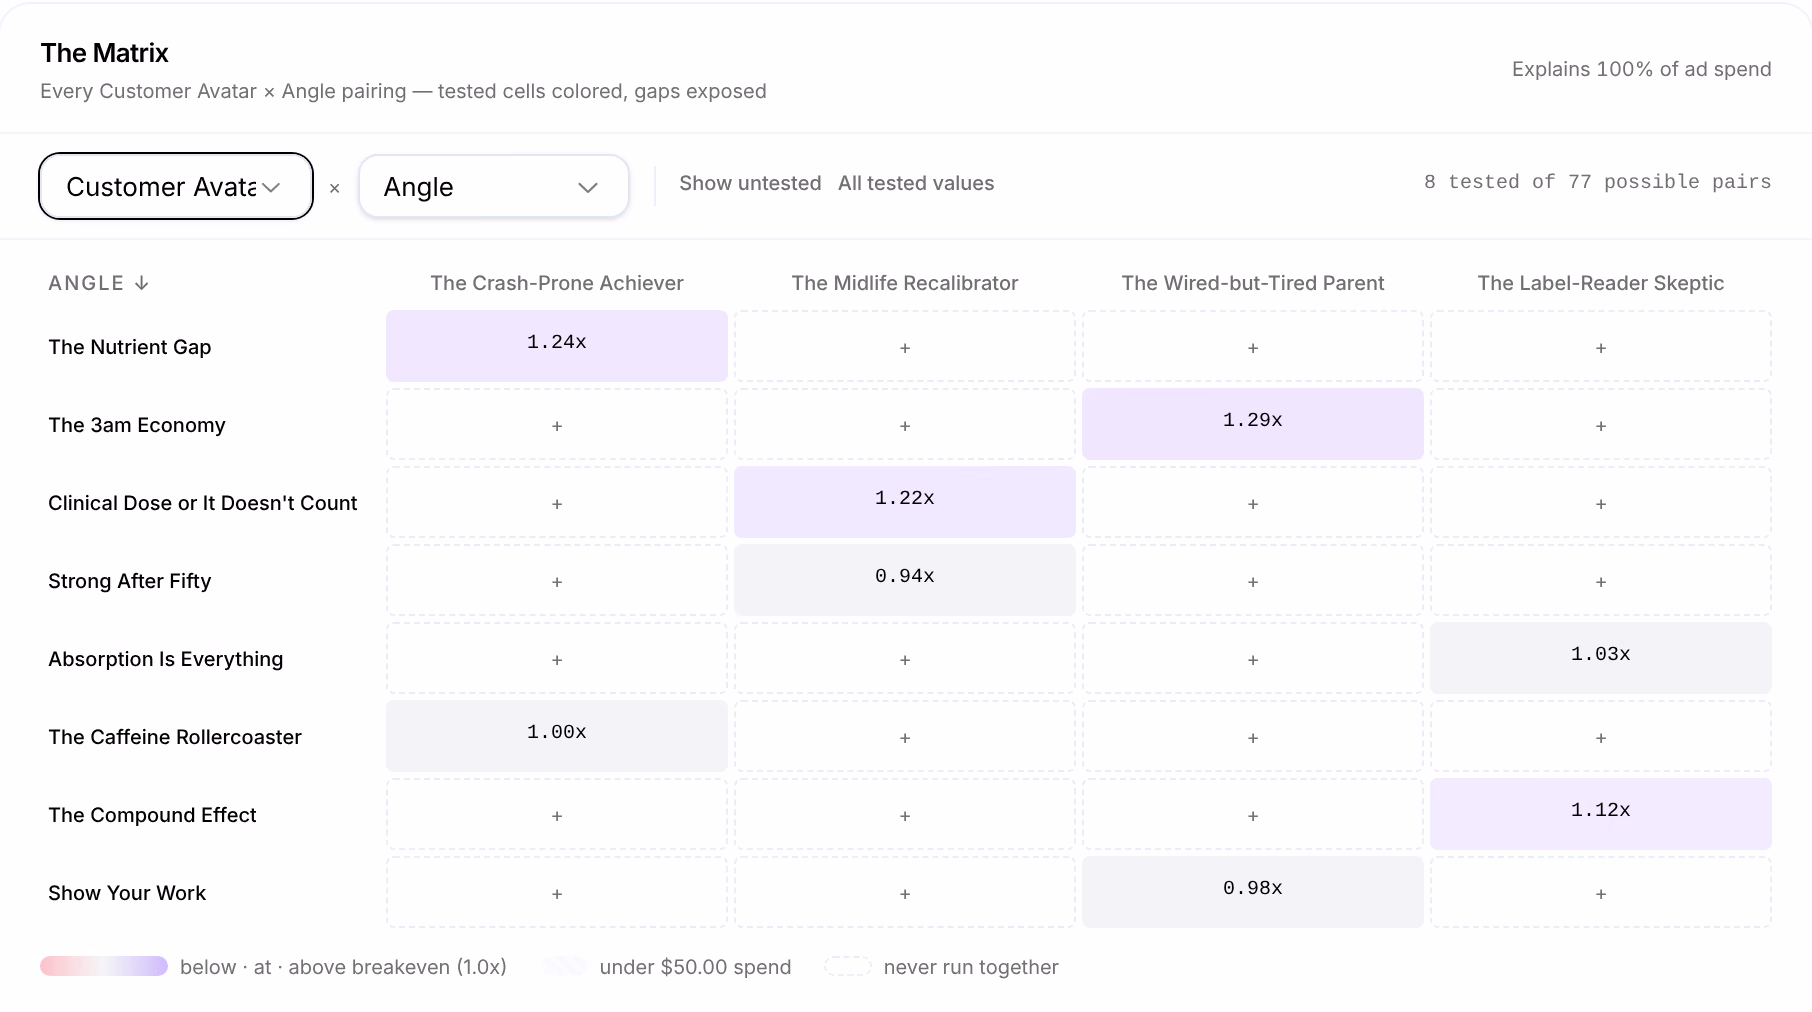Add Absorption Is Everything × Midlife Recalibrator pairing

click(905, 658)
